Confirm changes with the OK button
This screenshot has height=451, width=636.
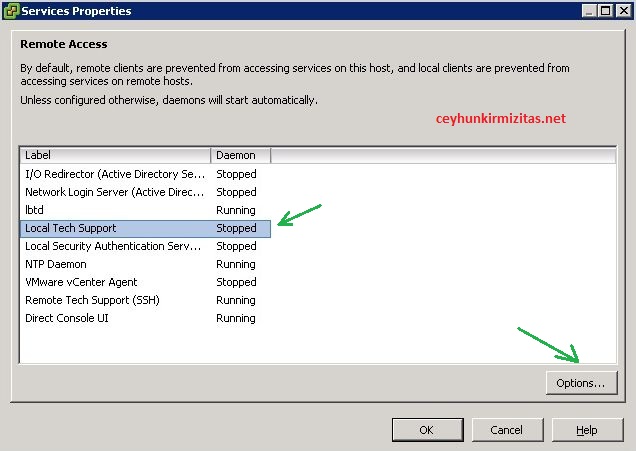[426, 430]
